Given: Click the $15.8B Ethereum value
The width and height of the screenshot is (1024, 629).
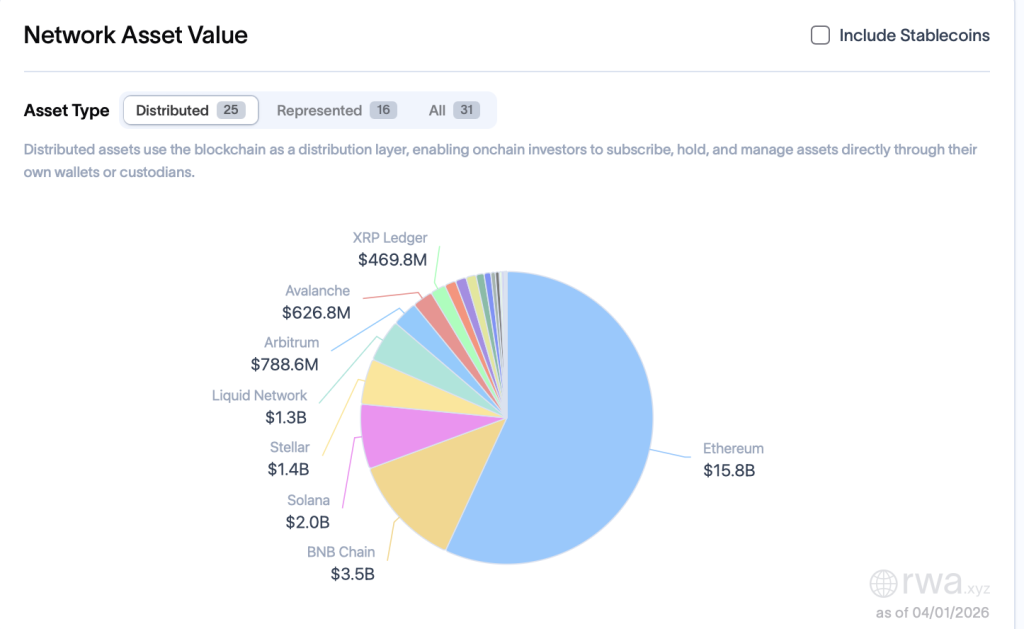Looking at the screenshot, I should click(x=729, y=470).
